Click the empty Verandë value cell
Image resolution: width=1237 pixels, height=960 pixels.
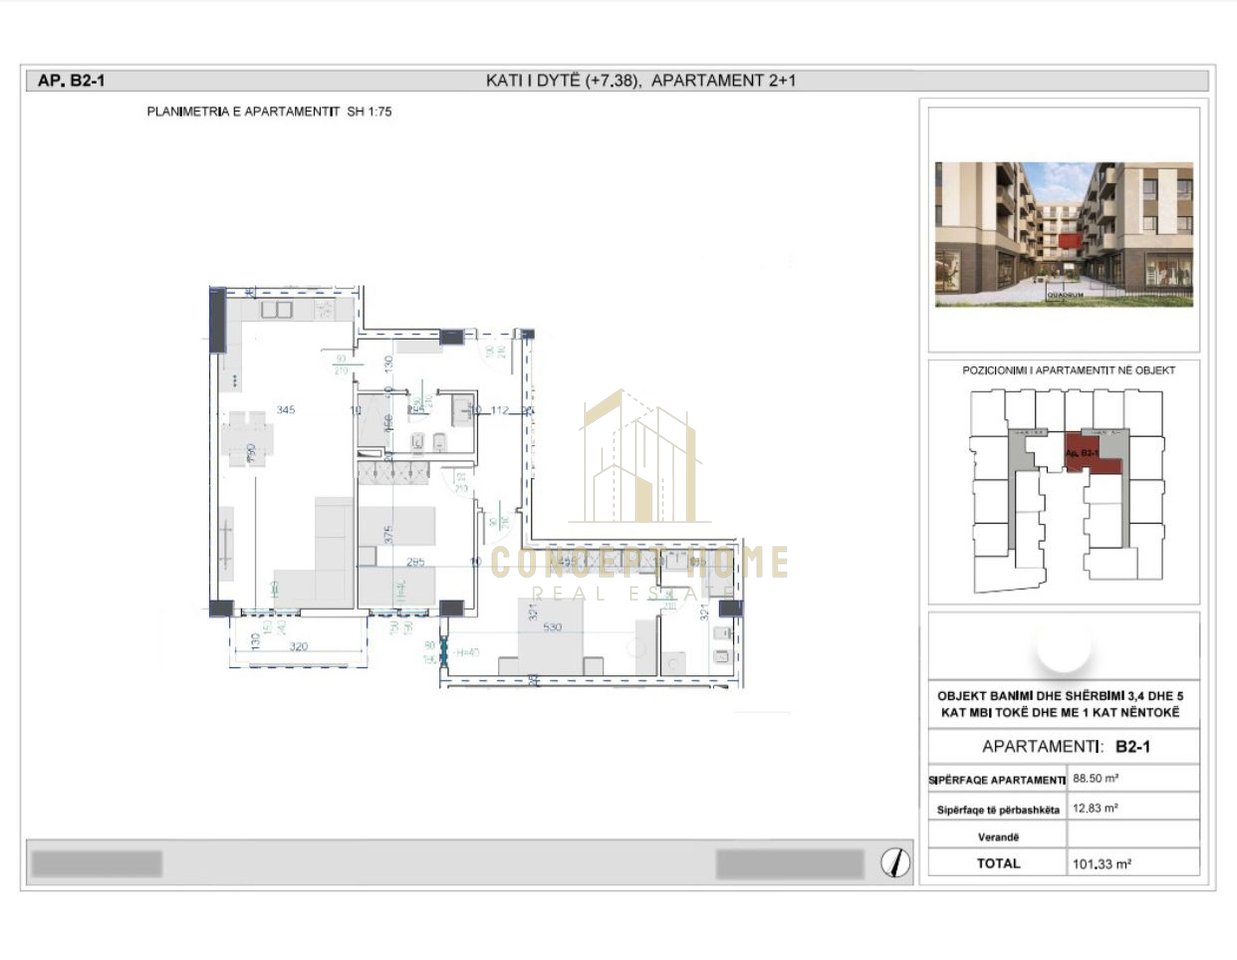coord(1133,836)
